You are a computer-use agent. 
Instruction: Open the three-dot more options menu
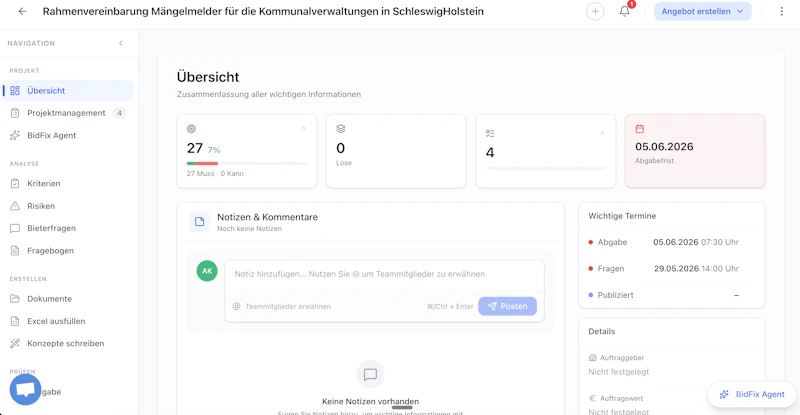point(781,11)
